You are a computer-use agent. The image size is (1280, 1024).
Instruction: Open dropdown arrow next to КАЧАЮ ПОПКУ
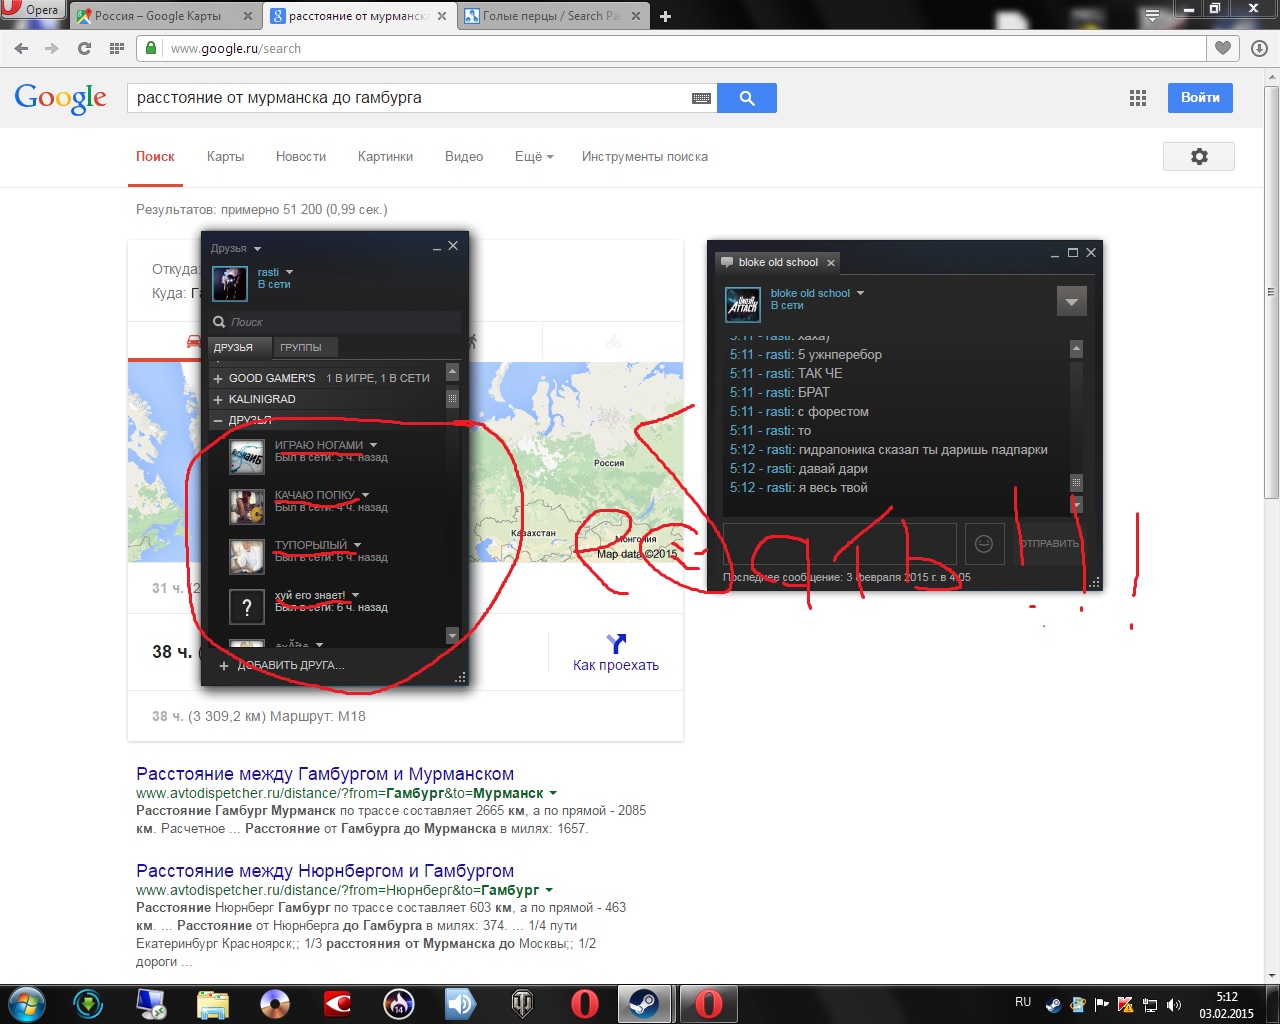[x=365, y=495]
